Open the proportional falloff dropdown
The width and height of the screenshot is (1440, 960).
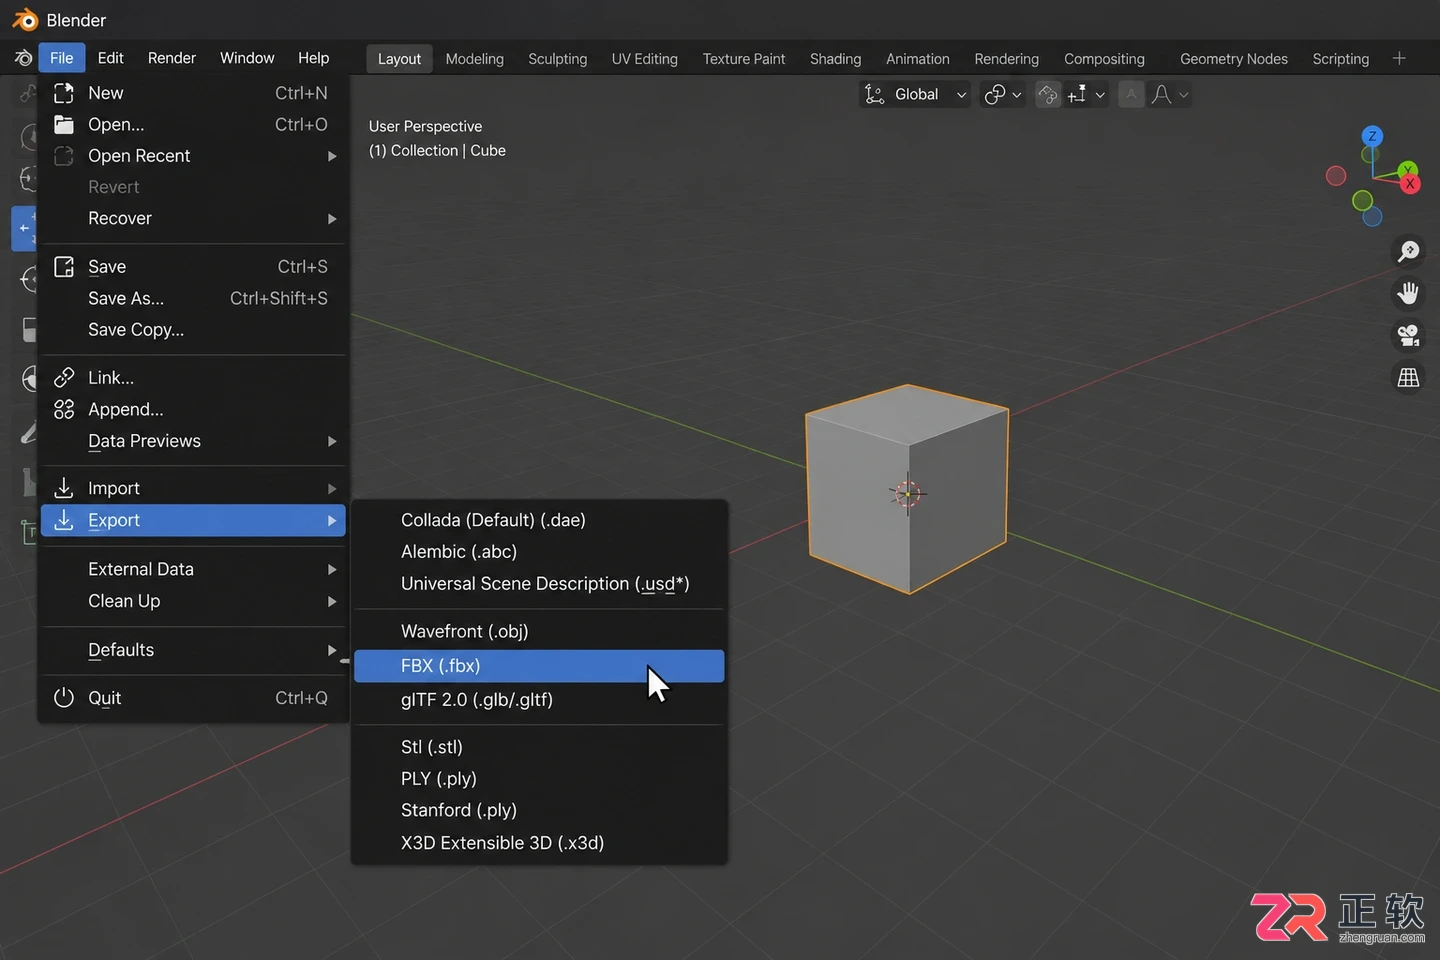pos(1169,94)
